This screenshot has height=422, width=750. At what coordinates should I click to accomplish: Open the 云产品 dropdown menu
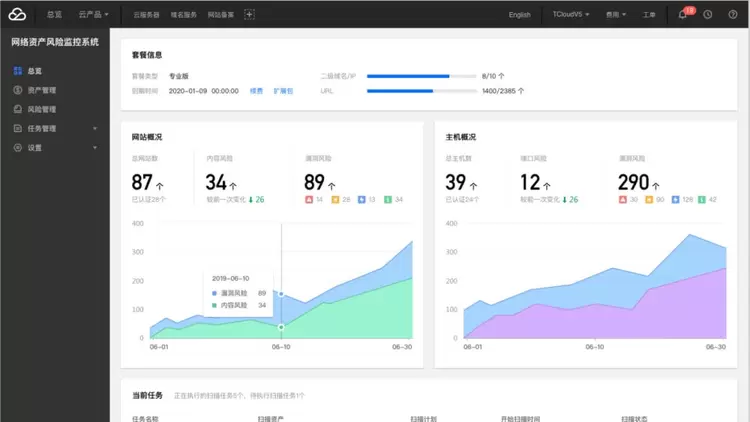tap(94, 15)
